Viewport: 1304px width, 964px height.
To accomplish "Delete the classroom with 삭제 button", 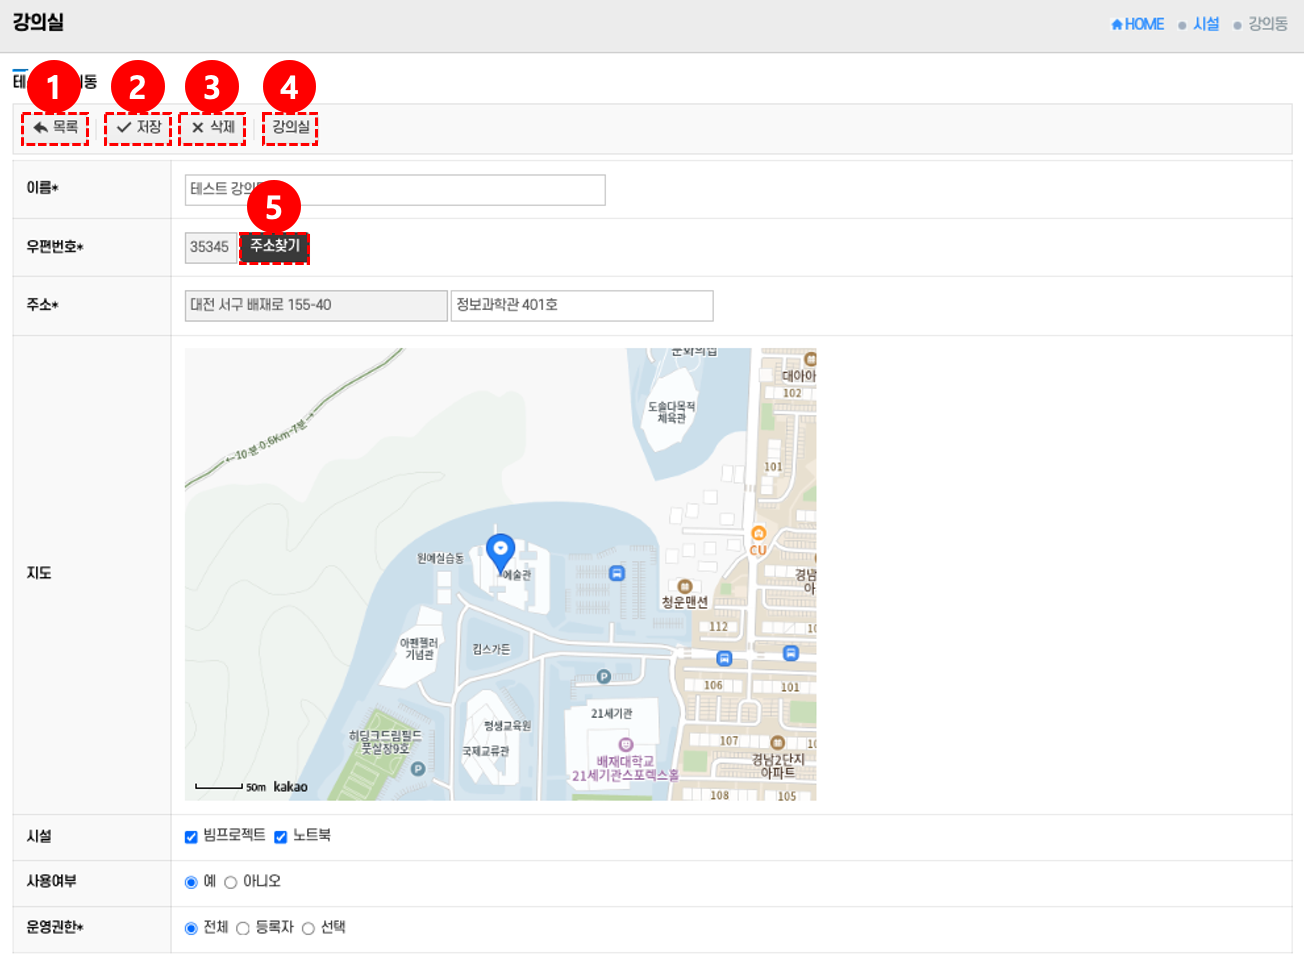I will tap(212, 128).
